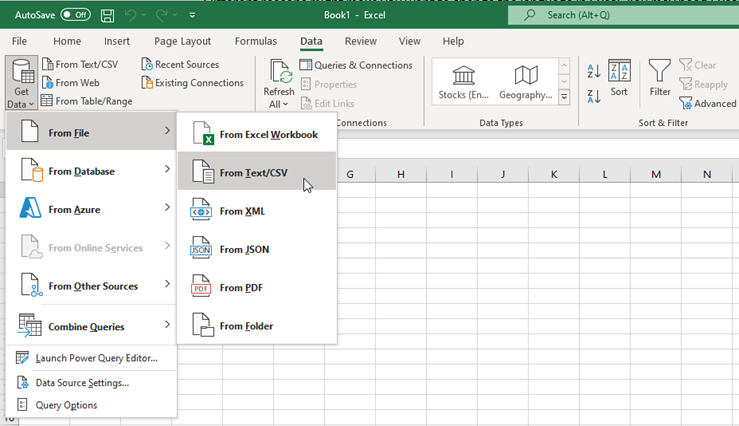Open Recent Sources
Viewport: 739px width, 426px height.
pos(181,64)
